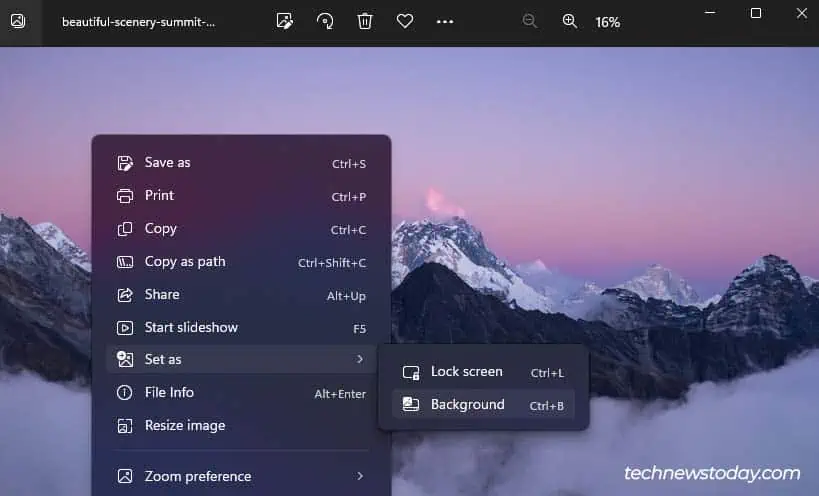Image resolution: width=819 pixels, height=496 pixels.
Task: Expand the Set as submenu arrow
Action: click(360, 359)
